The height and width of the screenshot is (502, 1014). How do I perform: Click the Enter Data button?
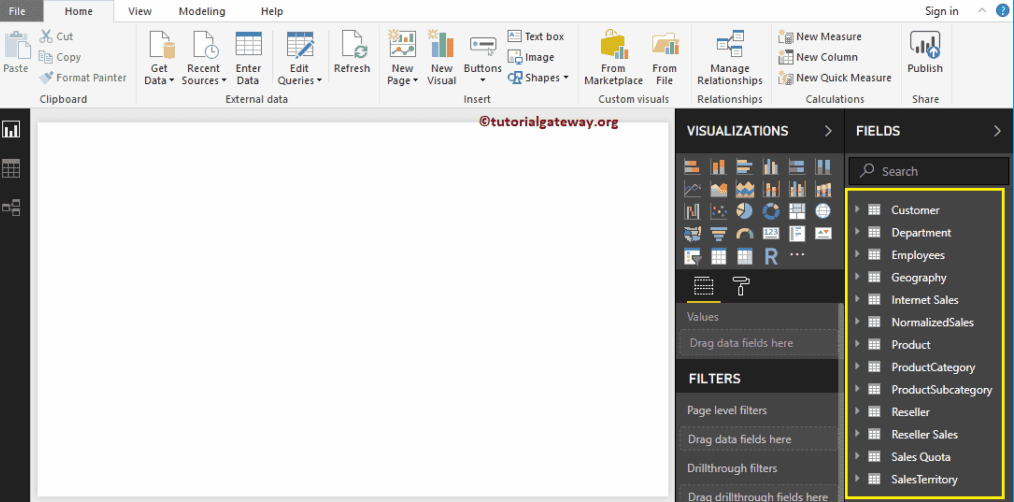248,58
